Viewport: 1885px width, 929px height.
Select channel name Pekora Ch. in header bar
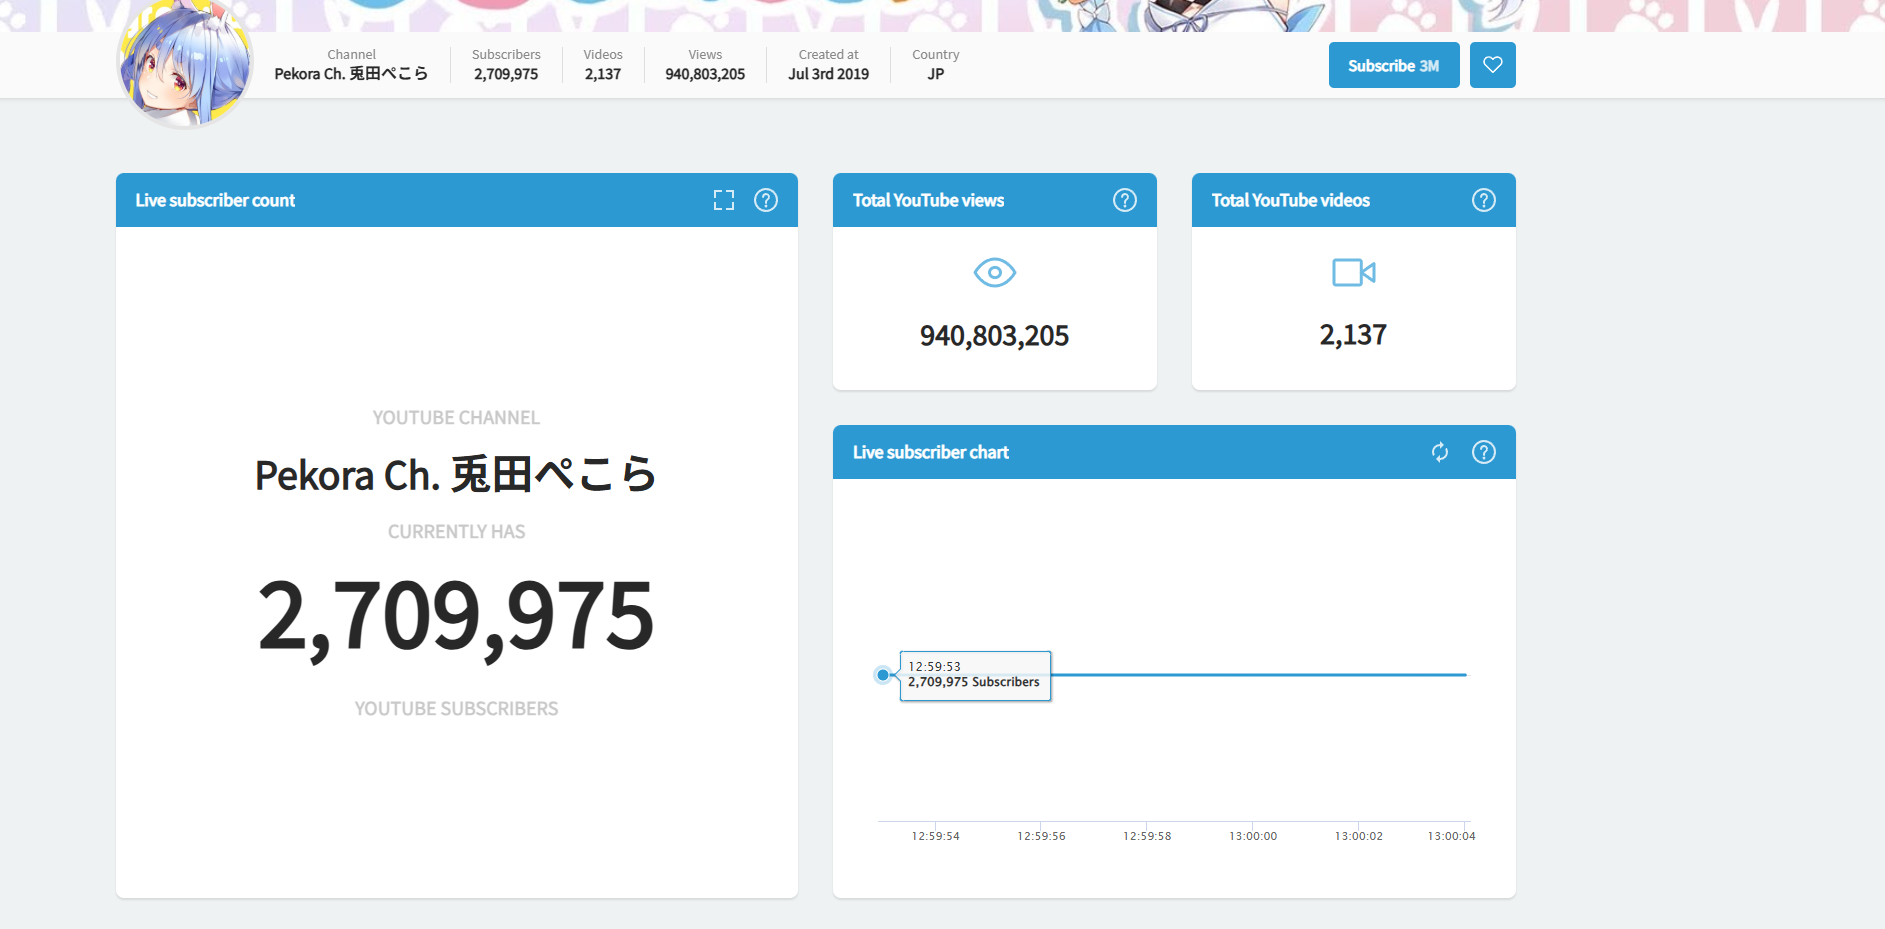tap(351, 74)
